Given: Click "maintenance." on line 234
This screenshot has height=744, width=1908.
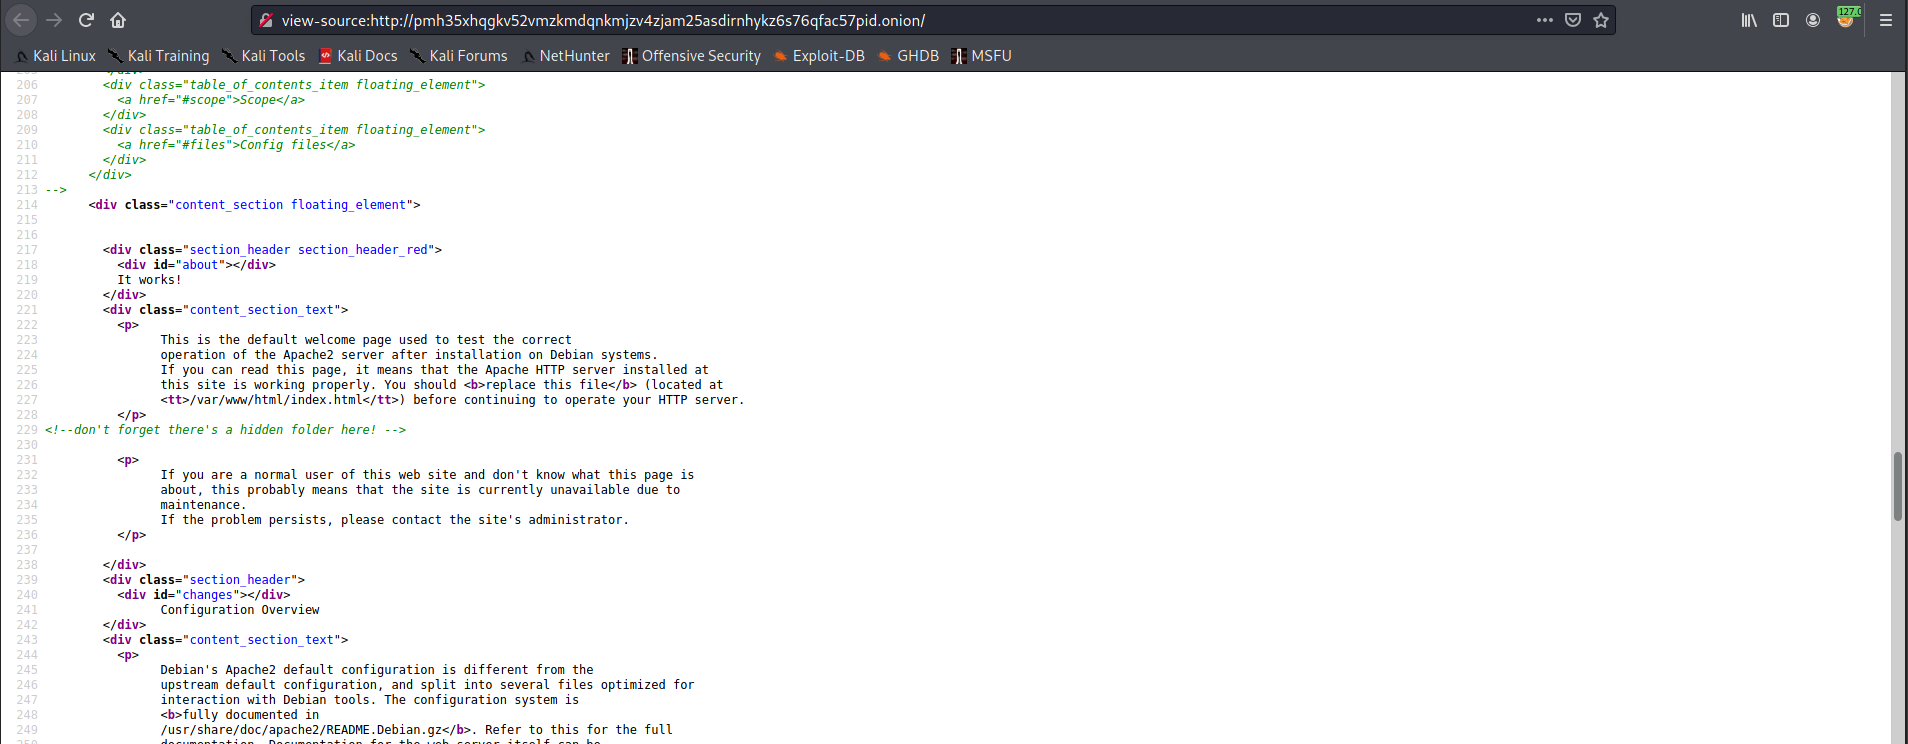Looking at the screenshot, I should tap(203, 505).
